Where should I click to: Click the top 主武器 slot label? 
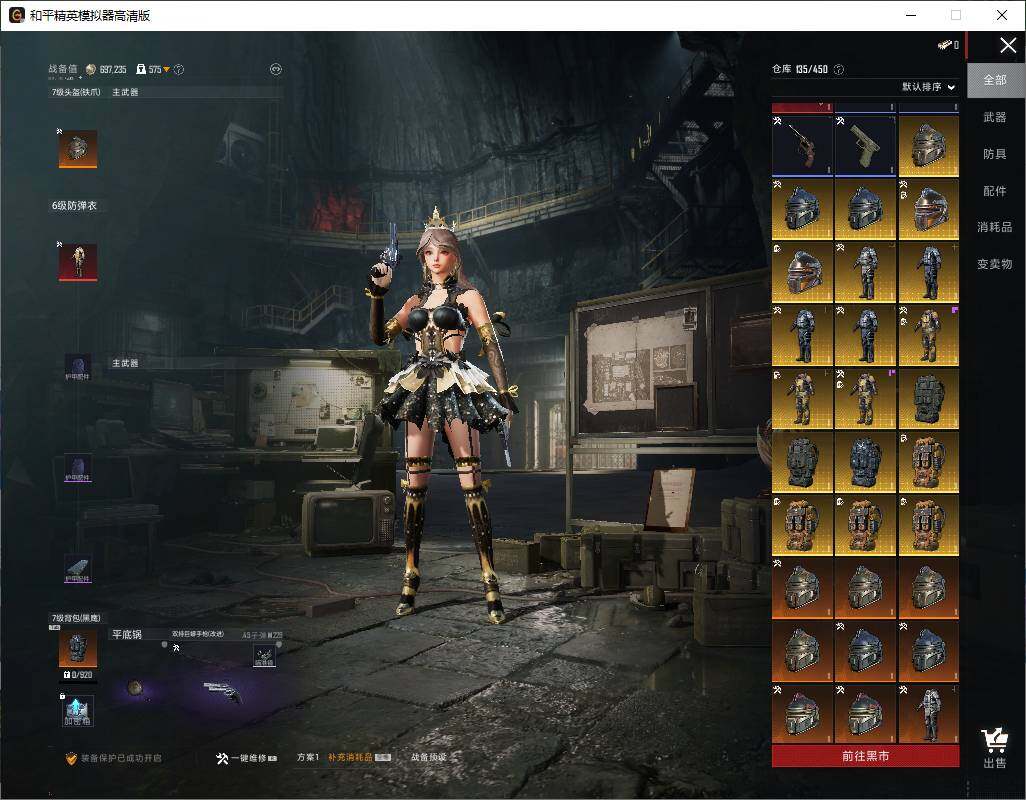pyautogui.click(x=125, y=92)
